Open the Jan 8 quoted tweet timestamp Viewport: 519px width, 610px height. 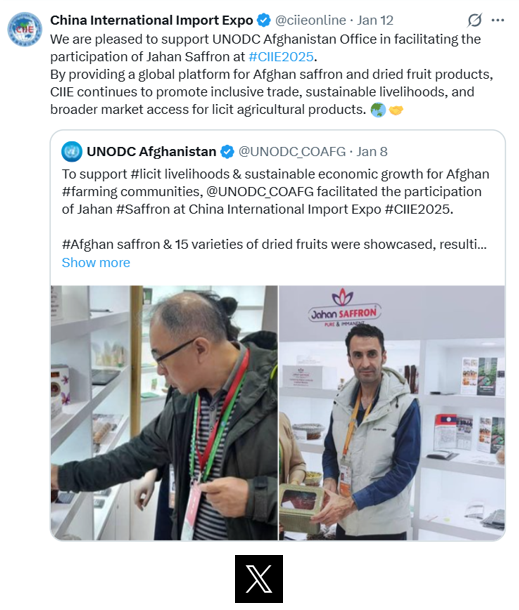pyautogui.click(x=372, y=152)
